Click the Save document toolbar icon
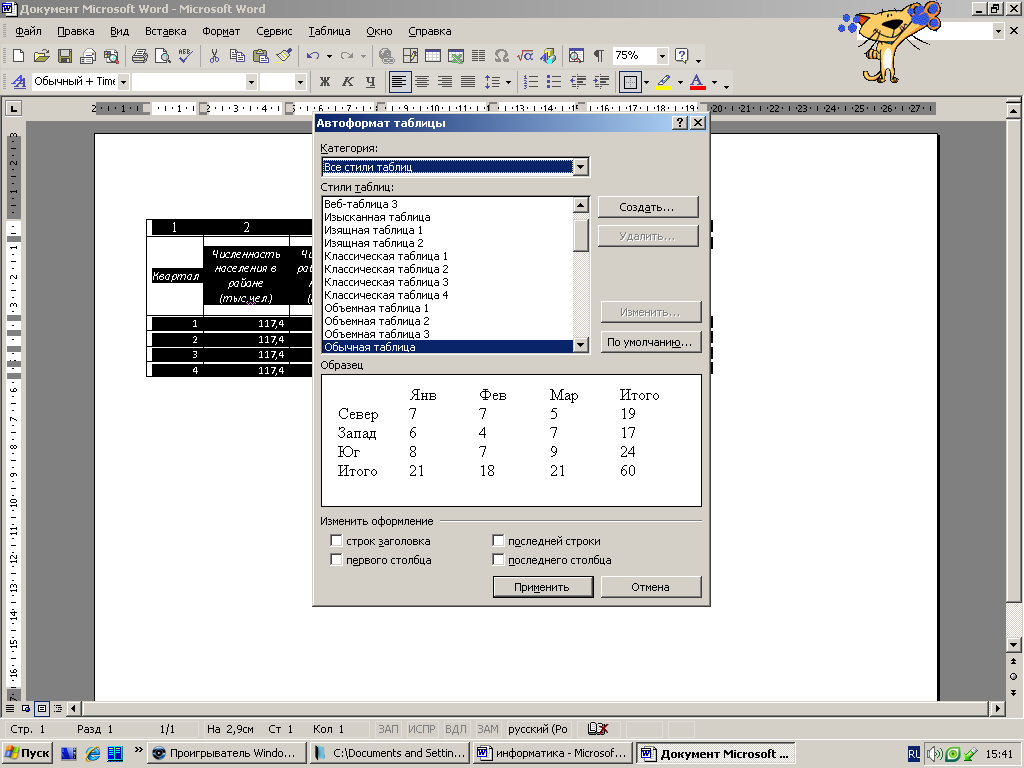 tap(64, 56)
